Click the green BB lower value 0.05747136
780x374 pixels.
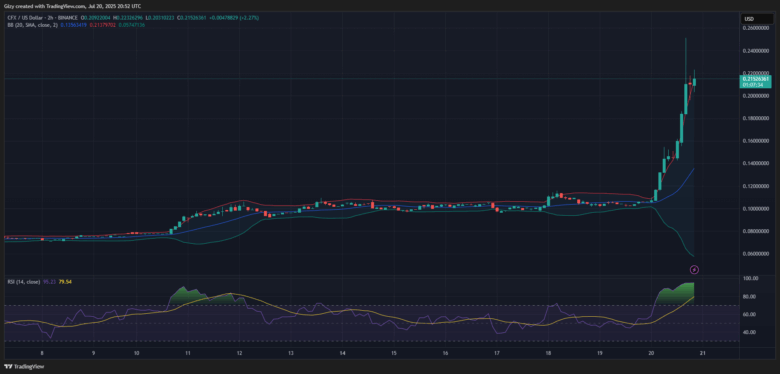point(132,24)
